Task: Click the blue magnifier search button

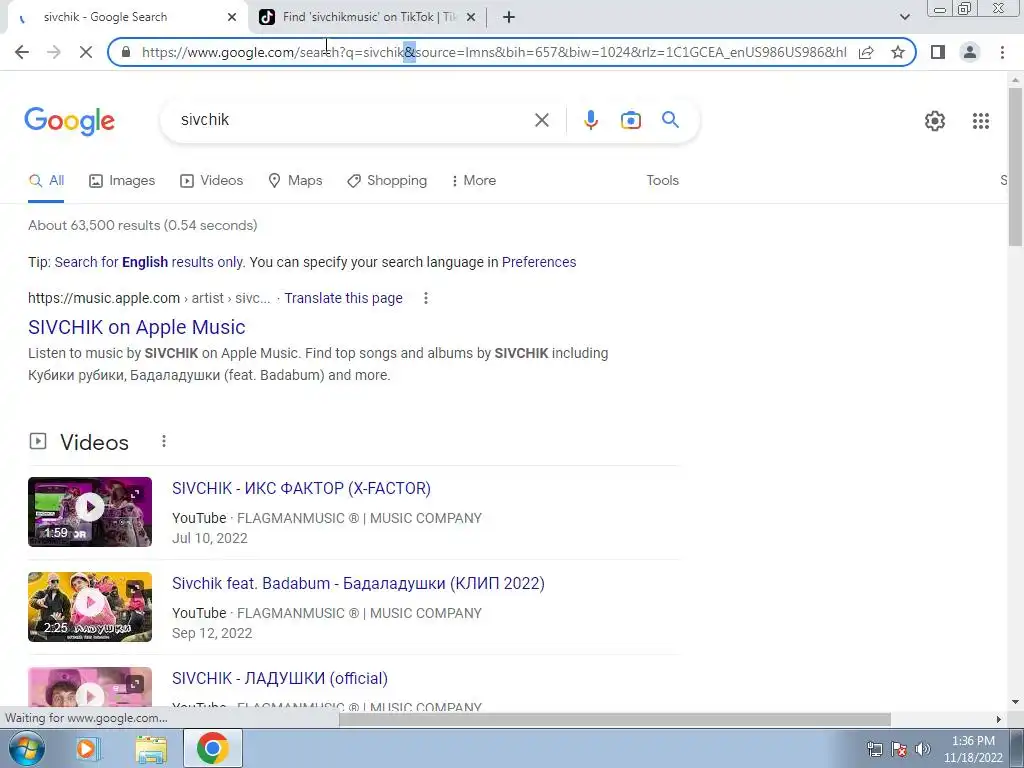Action: (x=670, y=120)
